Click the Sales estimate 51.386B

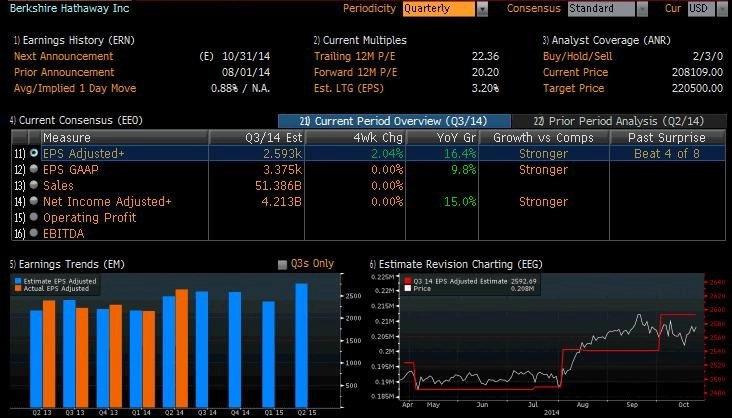[278, 185]
